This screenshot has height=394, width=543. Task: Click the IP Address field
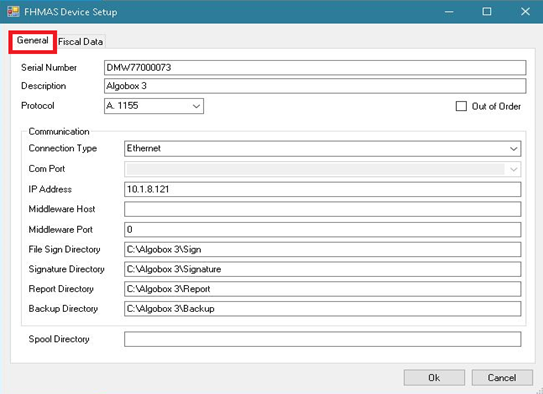[322, 189]
